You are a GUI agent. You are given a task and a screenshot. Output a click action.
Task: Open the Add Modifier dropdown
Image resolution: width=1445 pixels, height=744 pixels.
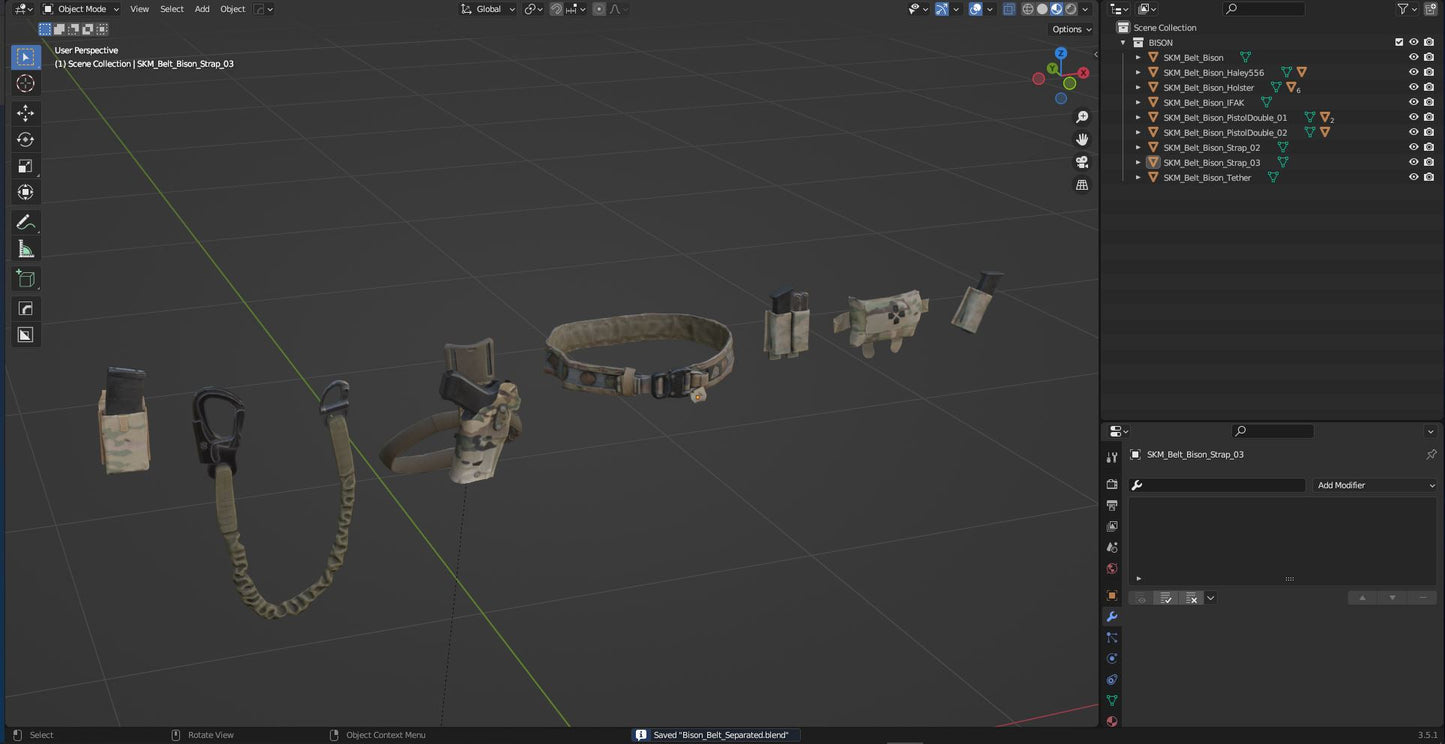(1375, 485)
